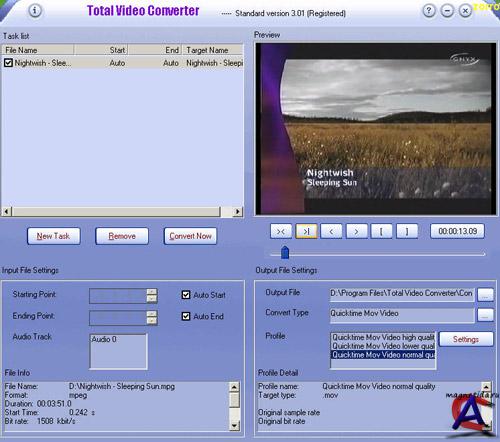This screenshot has width=500, height=442.
Task: Click the Ending Point input field
Action: coord(118,318)
